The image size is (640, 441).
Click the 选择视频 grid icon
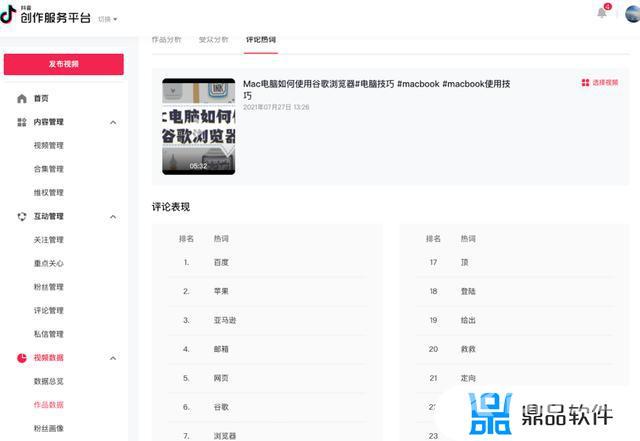pos(585,82)
